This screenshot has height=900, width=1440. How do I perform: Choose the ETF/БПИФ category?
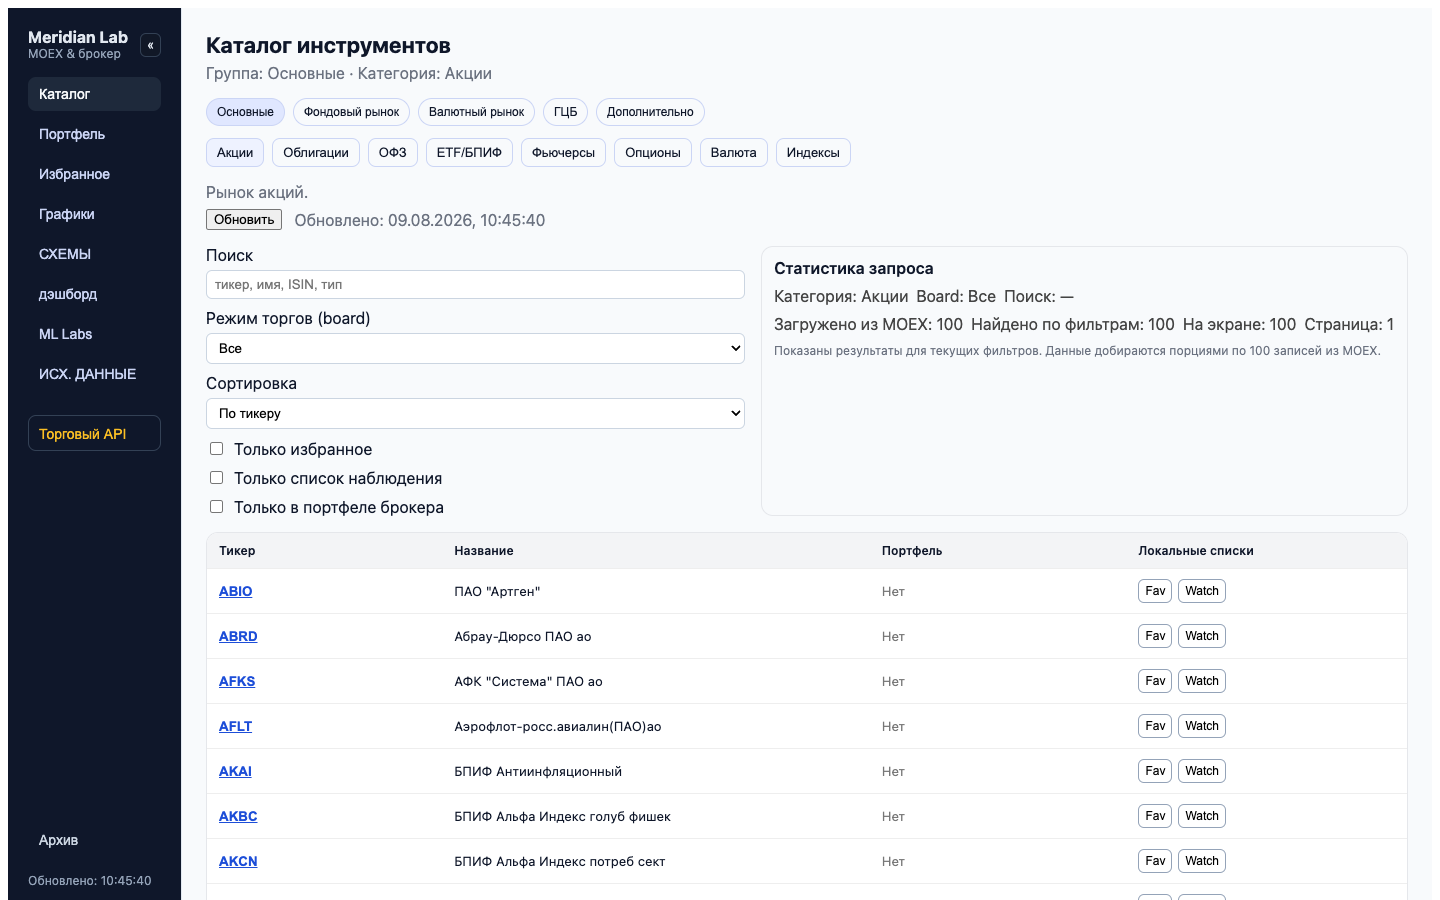469,153
